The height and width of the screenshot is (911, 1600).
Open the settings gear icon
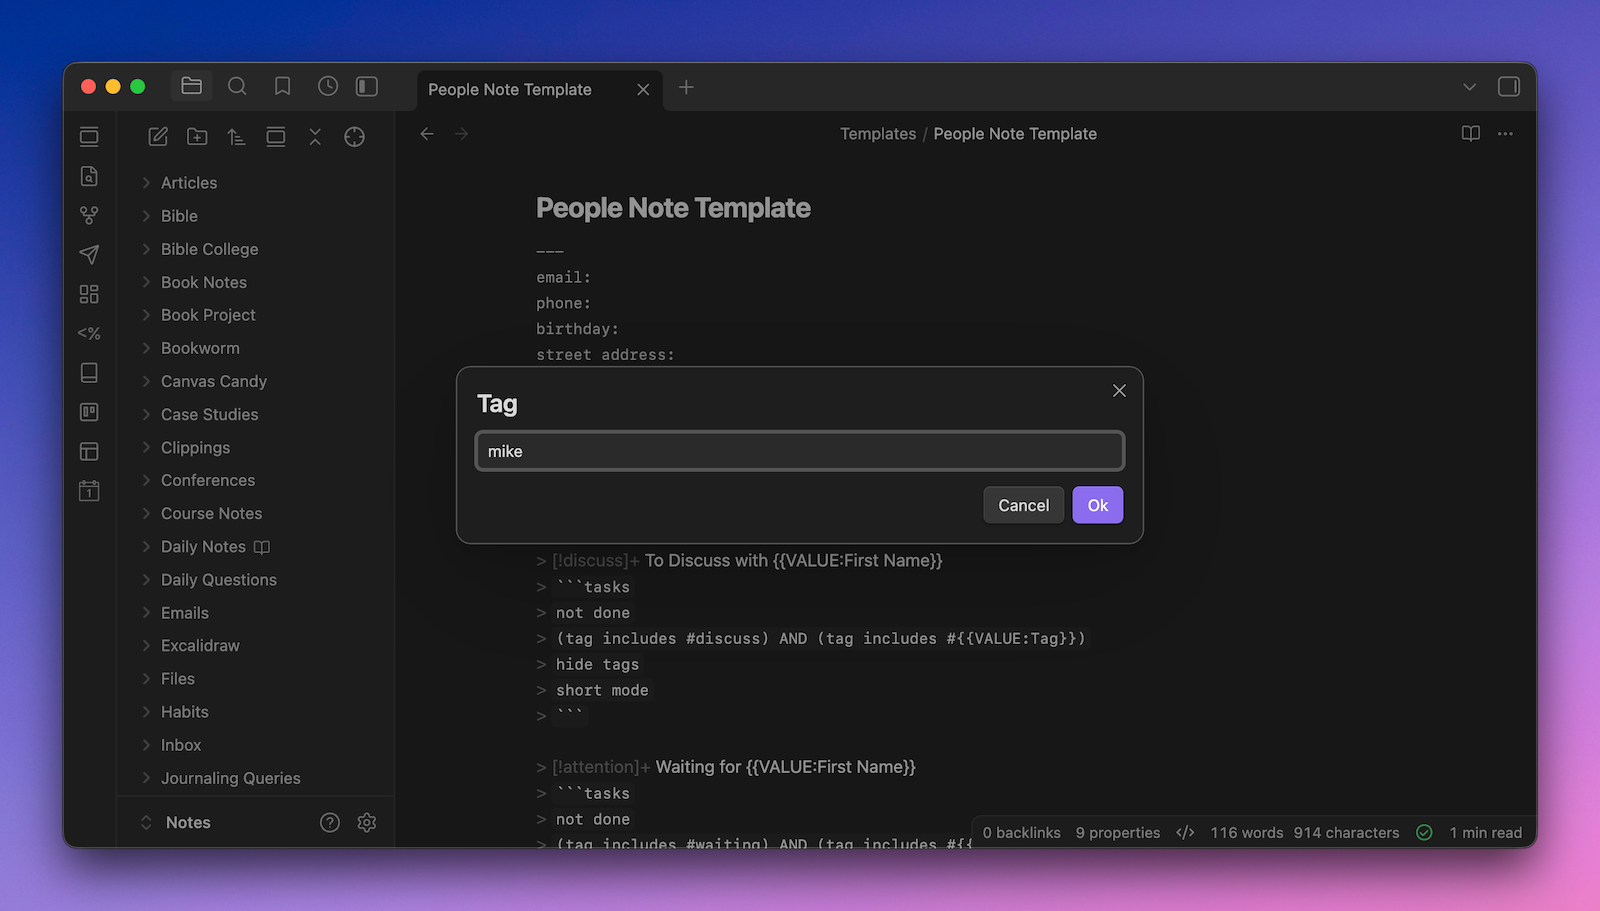tap(367, 822)
